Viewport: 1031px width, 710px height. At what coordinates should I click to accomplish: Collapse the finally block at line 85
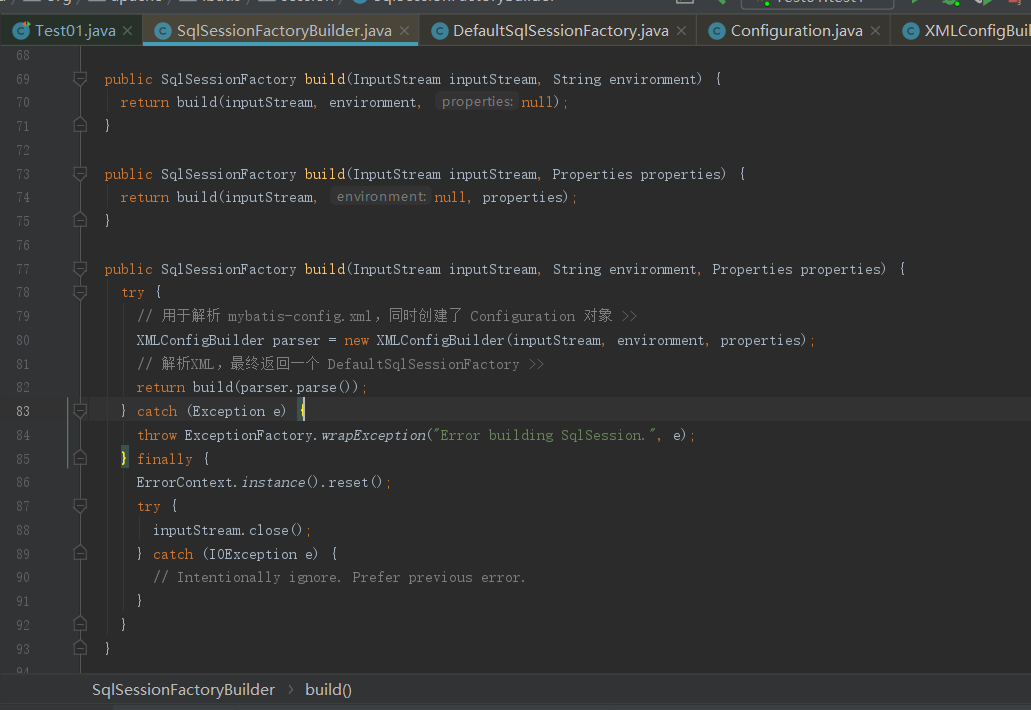(80, 458)
